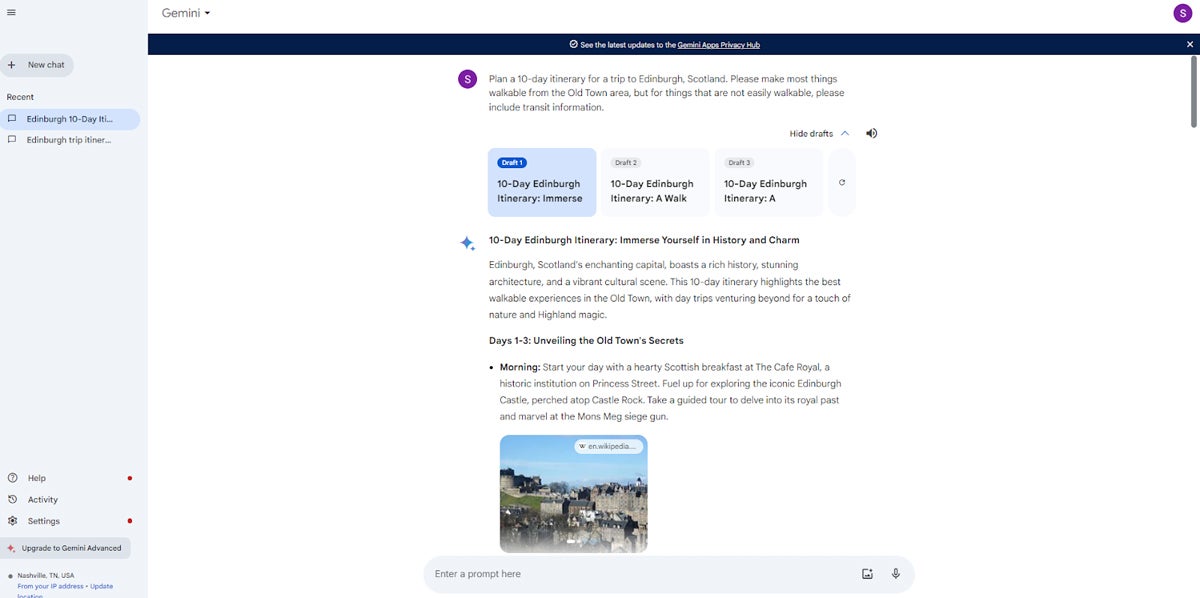Click the microphone icon in prompt bar

click(896, 574)
